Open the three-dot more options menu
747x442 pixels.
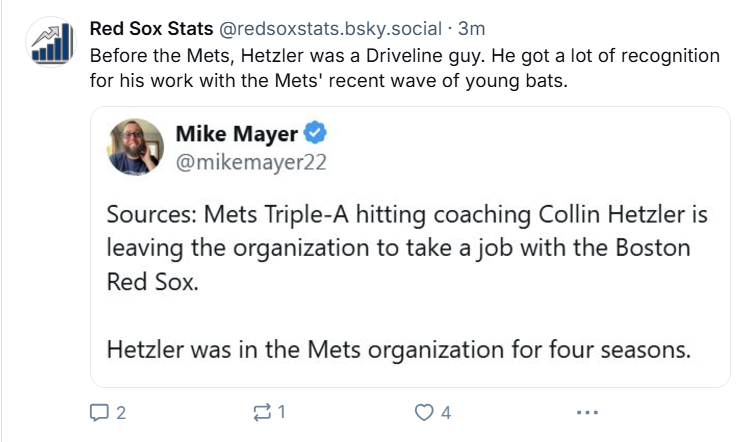pyautogui.click(x=588, y=412)
